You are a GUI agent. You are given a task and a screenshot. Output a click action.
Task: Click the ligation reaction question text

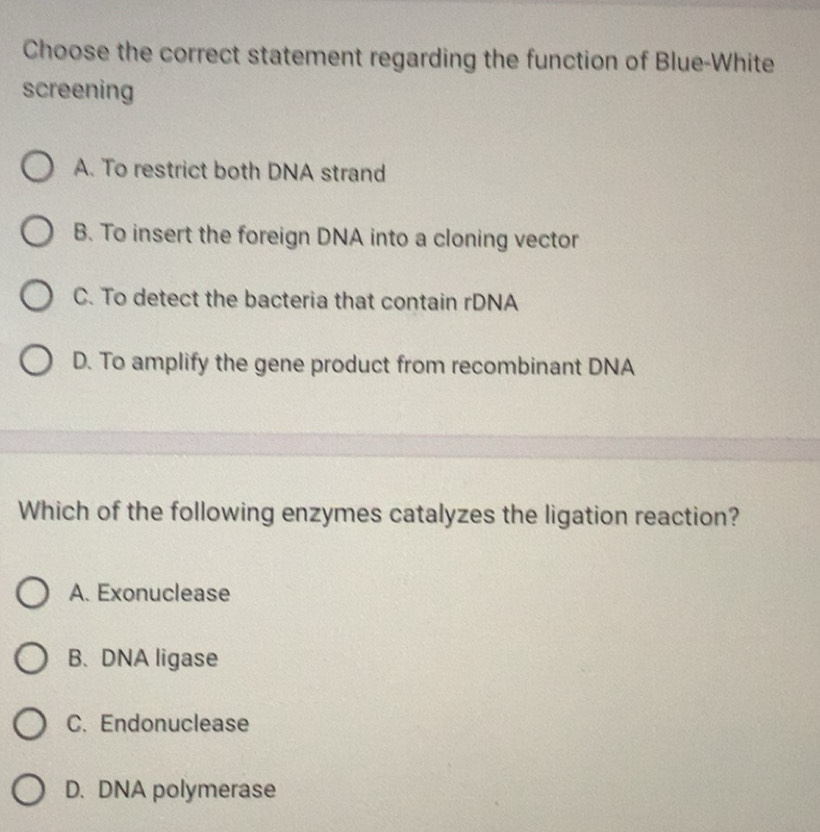379,514
